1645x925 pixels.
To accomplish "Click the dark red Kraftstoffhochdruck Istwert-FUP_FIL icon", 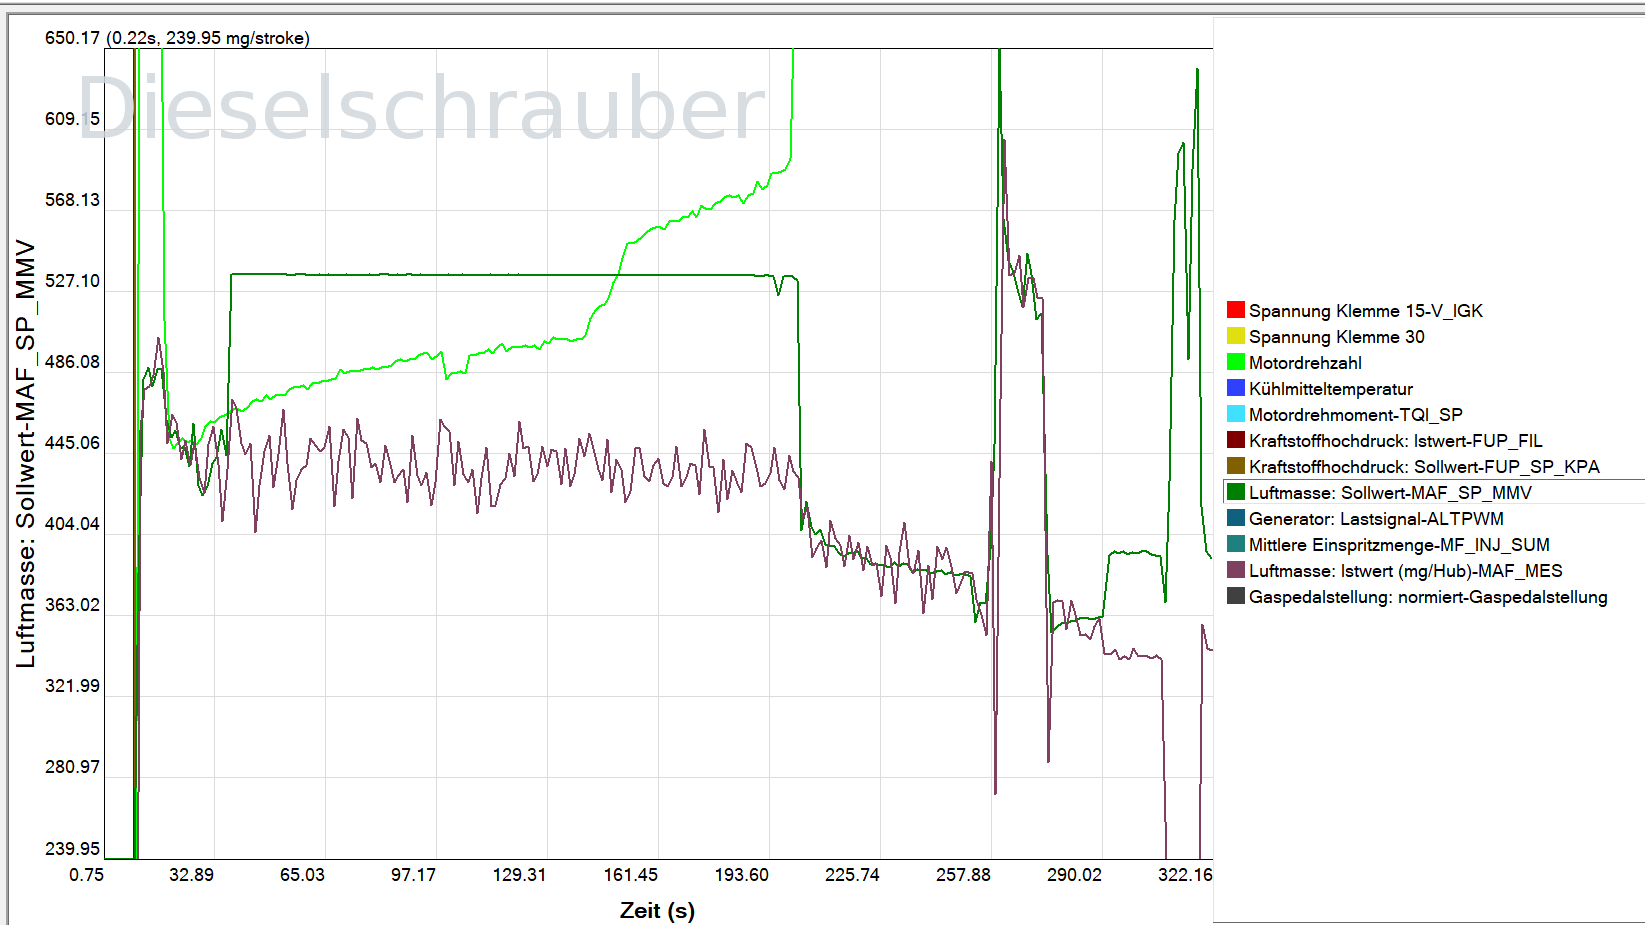I will 1235,441.
